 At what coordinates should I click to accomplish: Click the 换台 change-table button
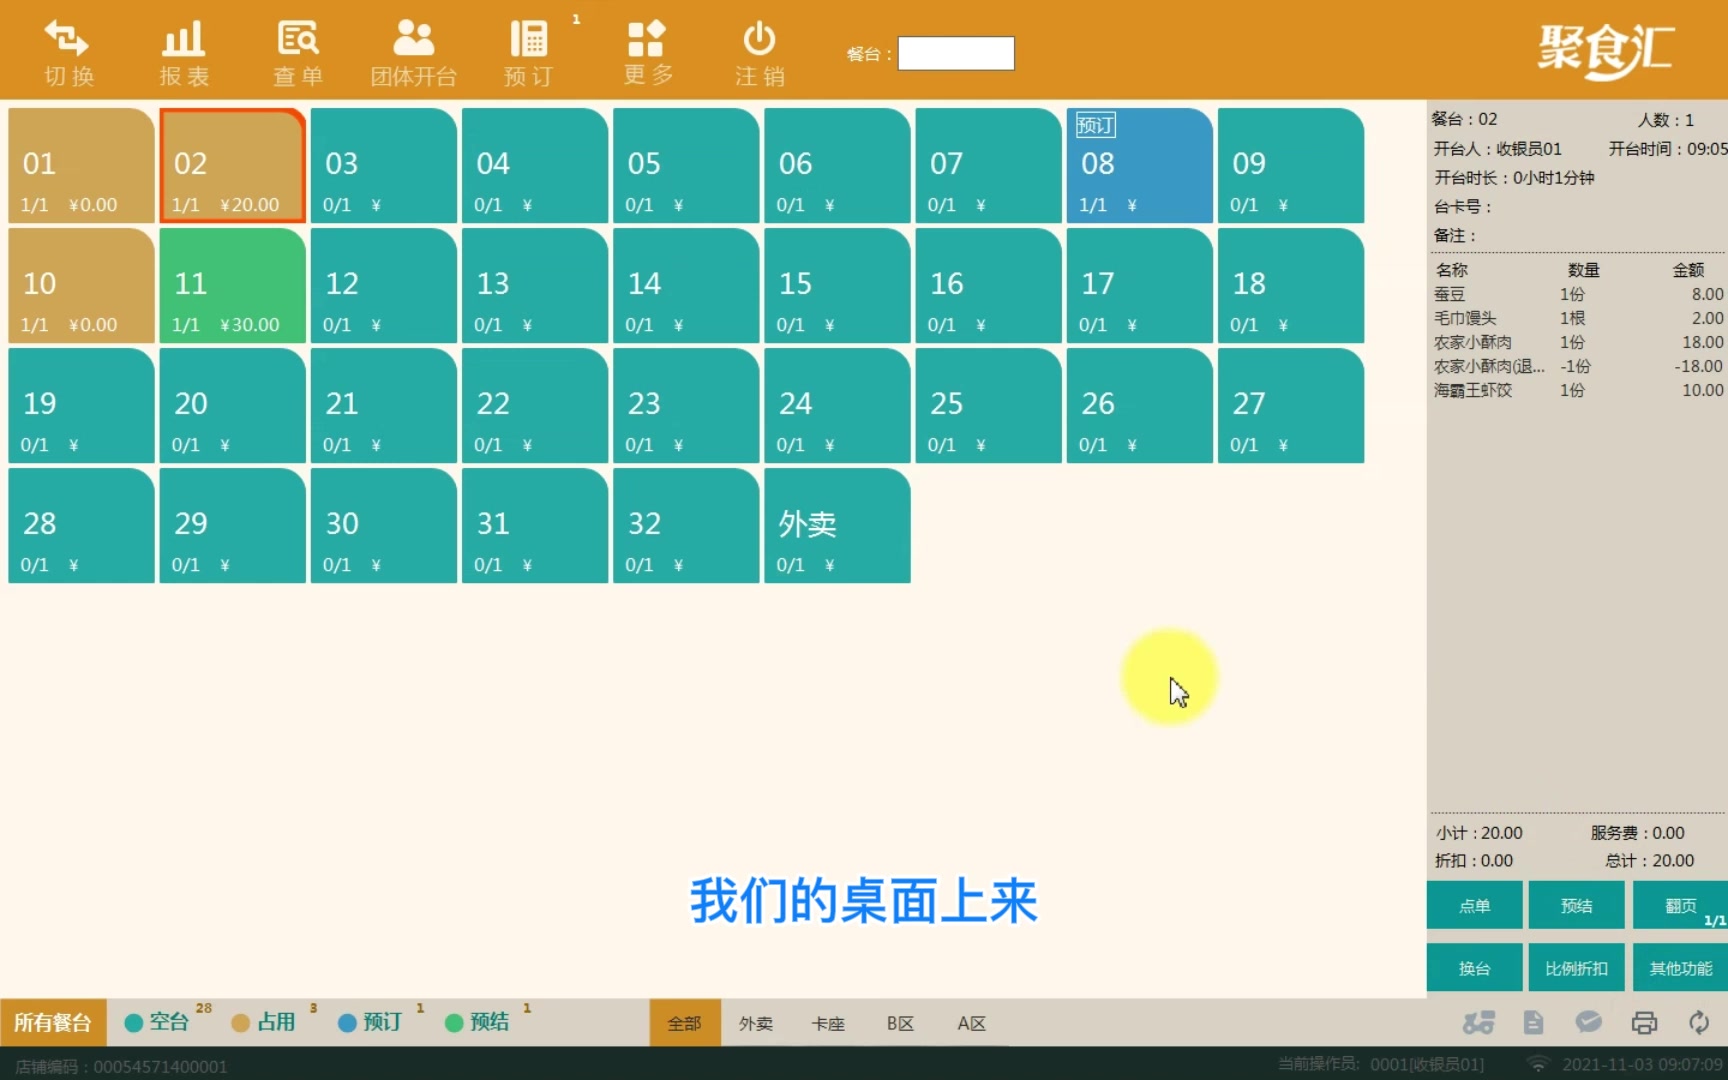pyautogui.click(x=1474, y=968)
